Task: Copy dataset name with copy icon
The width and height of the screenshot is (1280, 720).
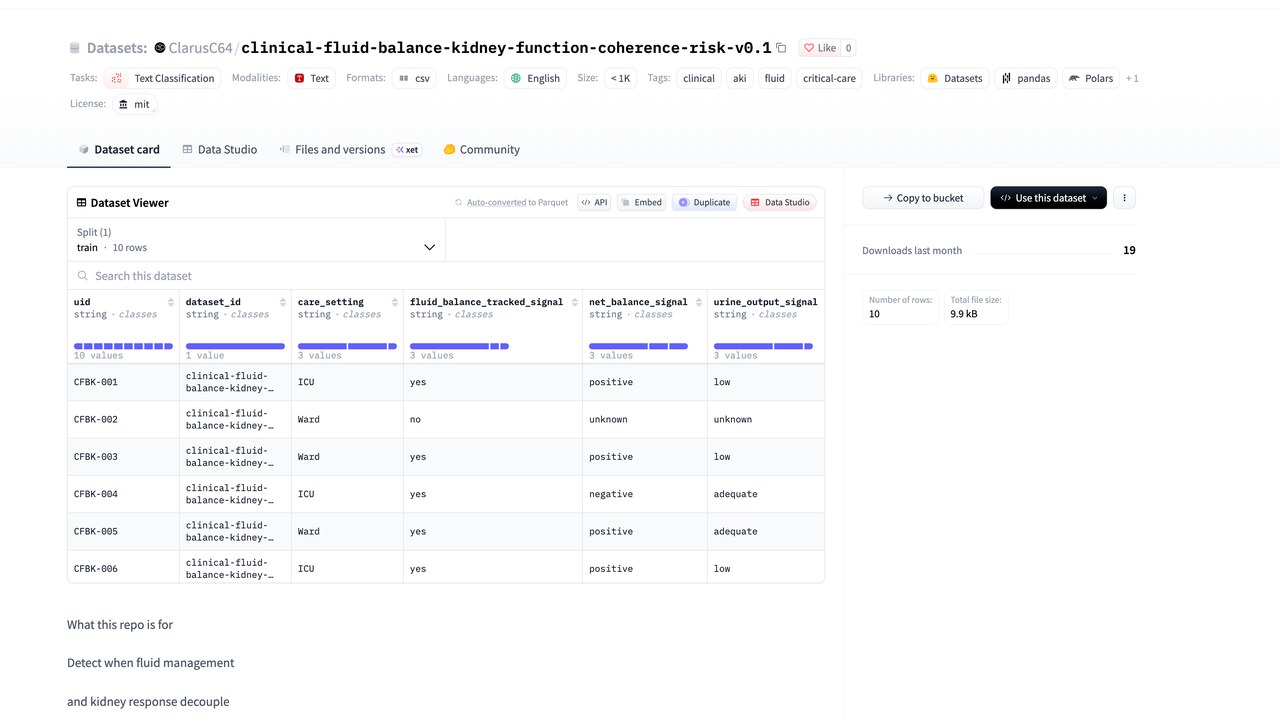Action: click(x=781, y=48)
